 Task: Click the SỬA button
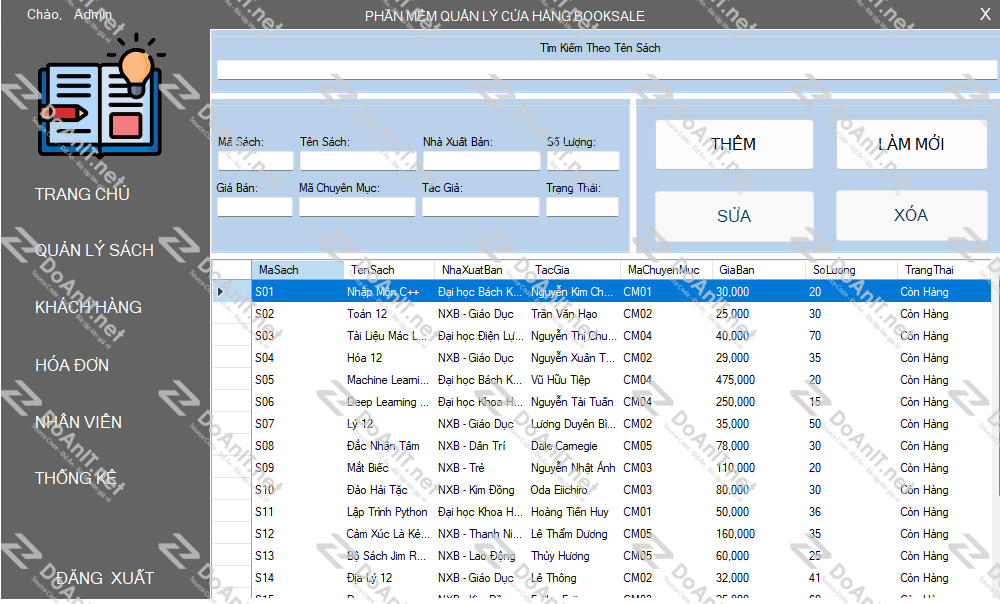click(734, 216)
